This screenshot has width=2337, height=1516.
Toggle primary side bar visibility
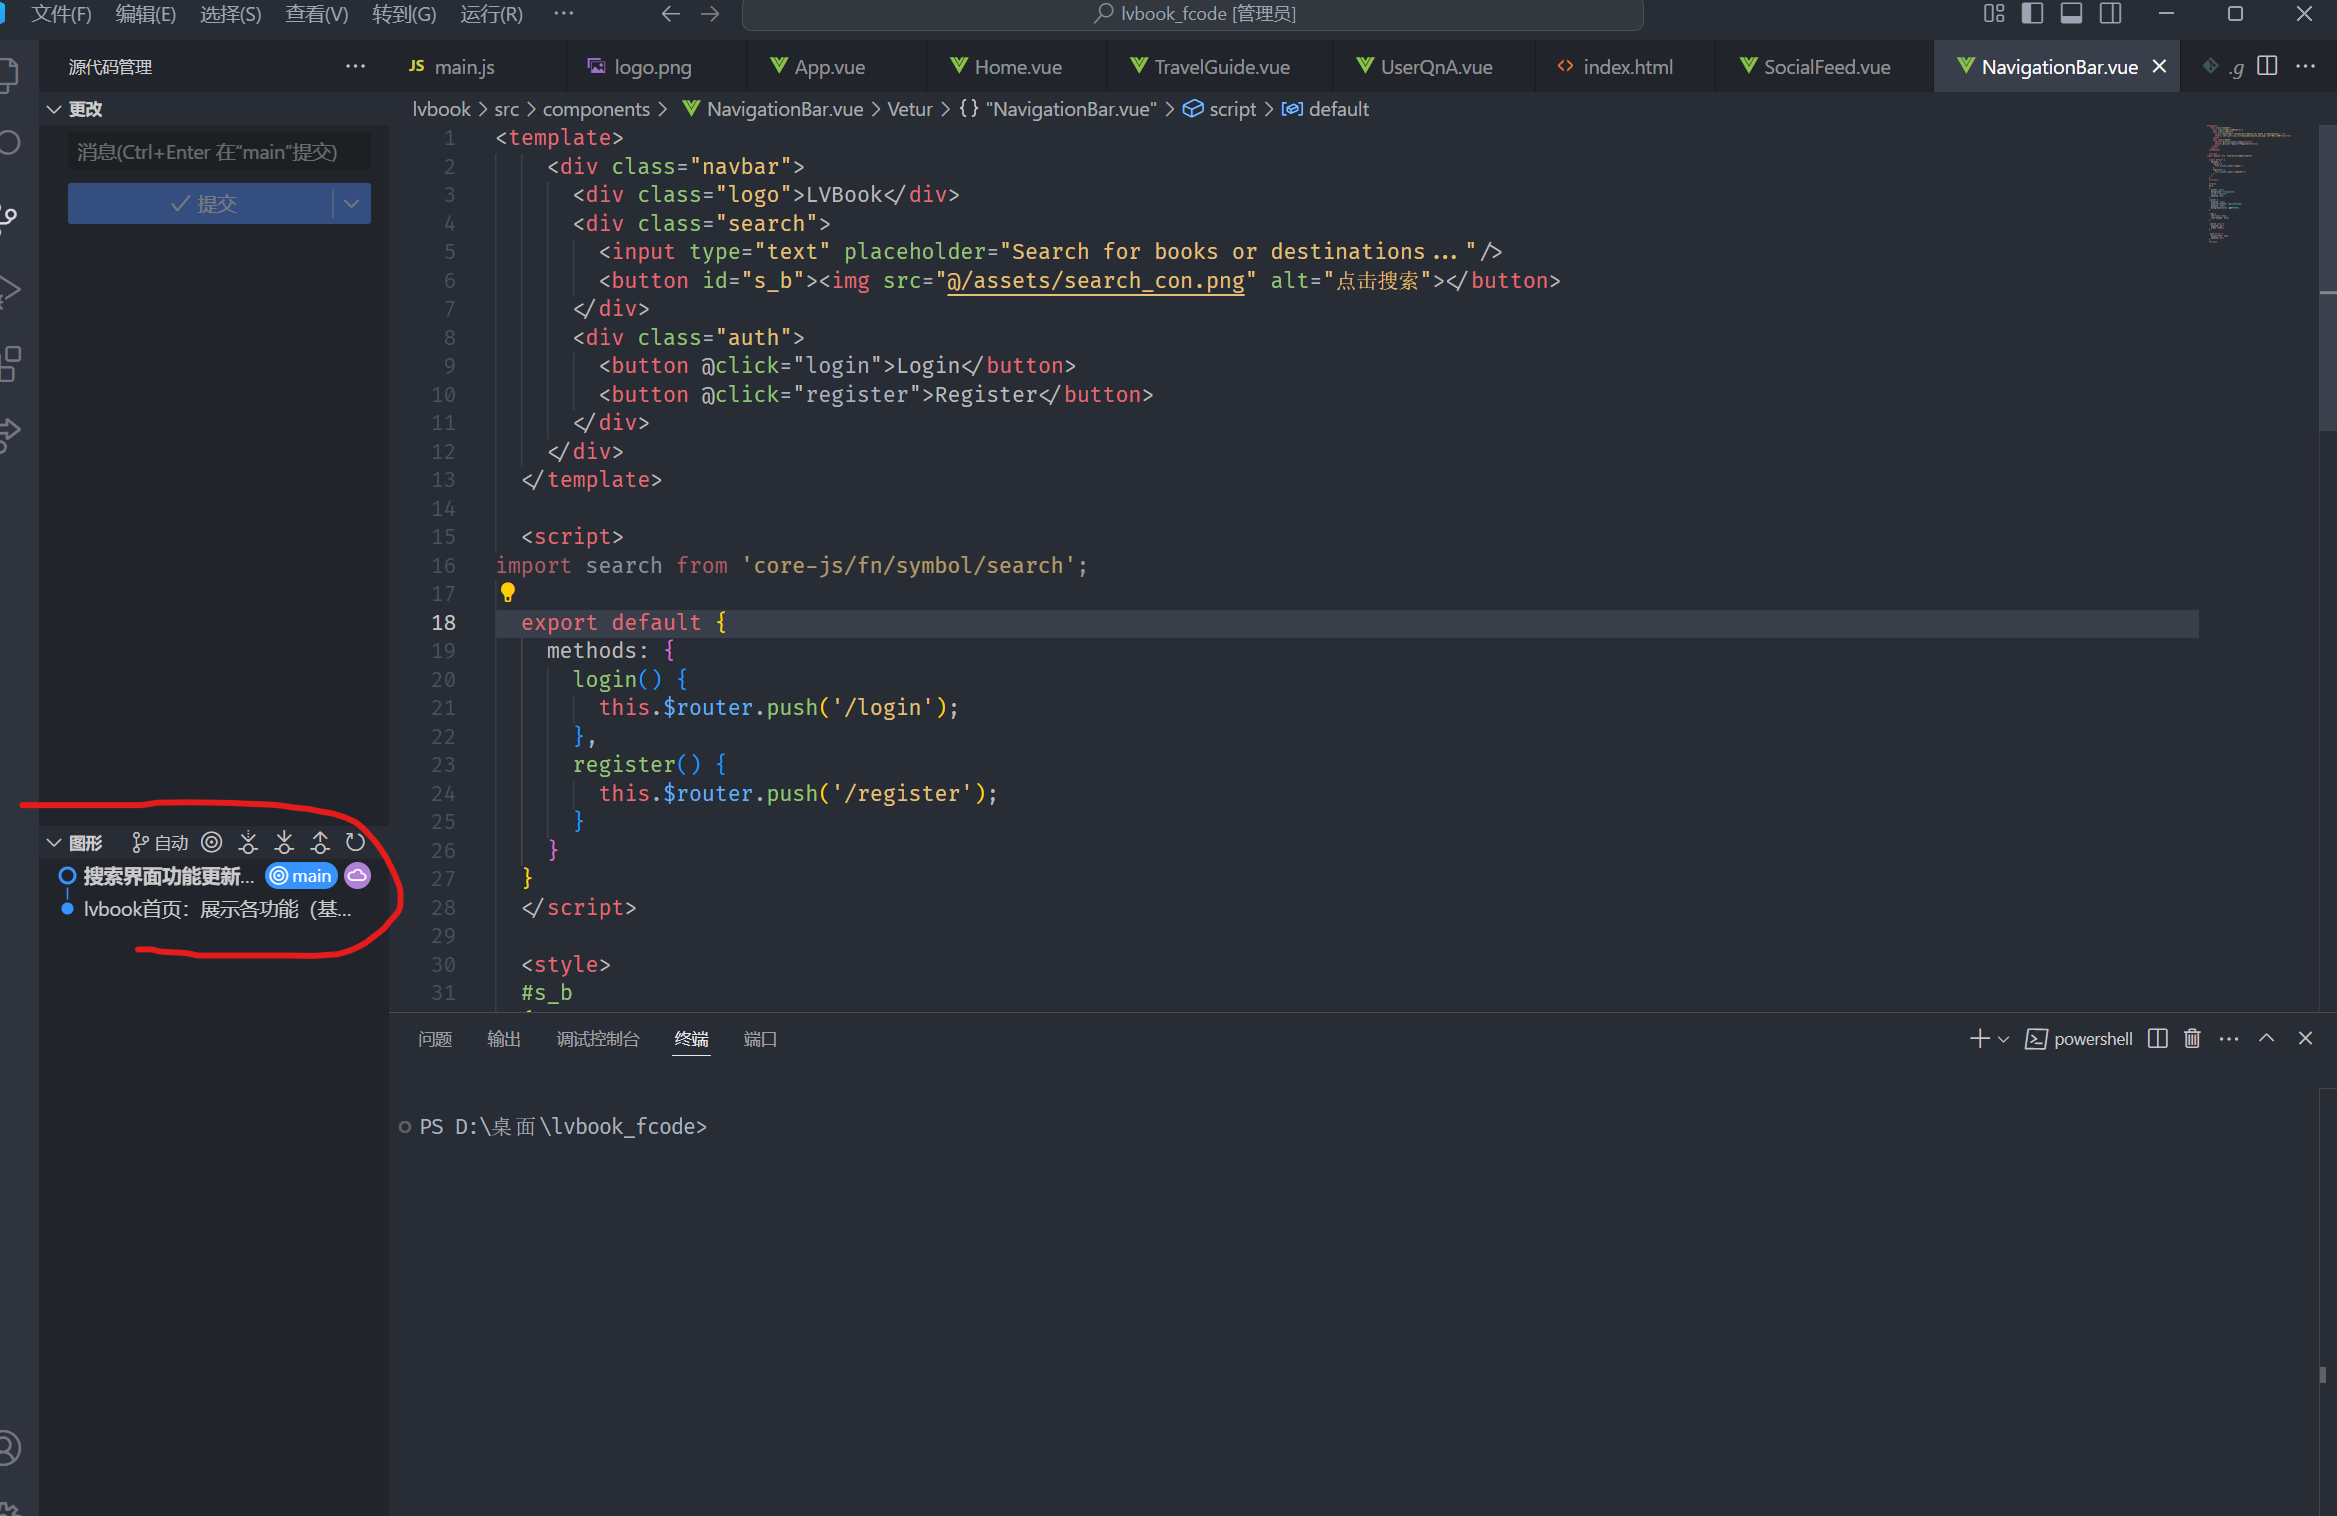[2032, 14]
